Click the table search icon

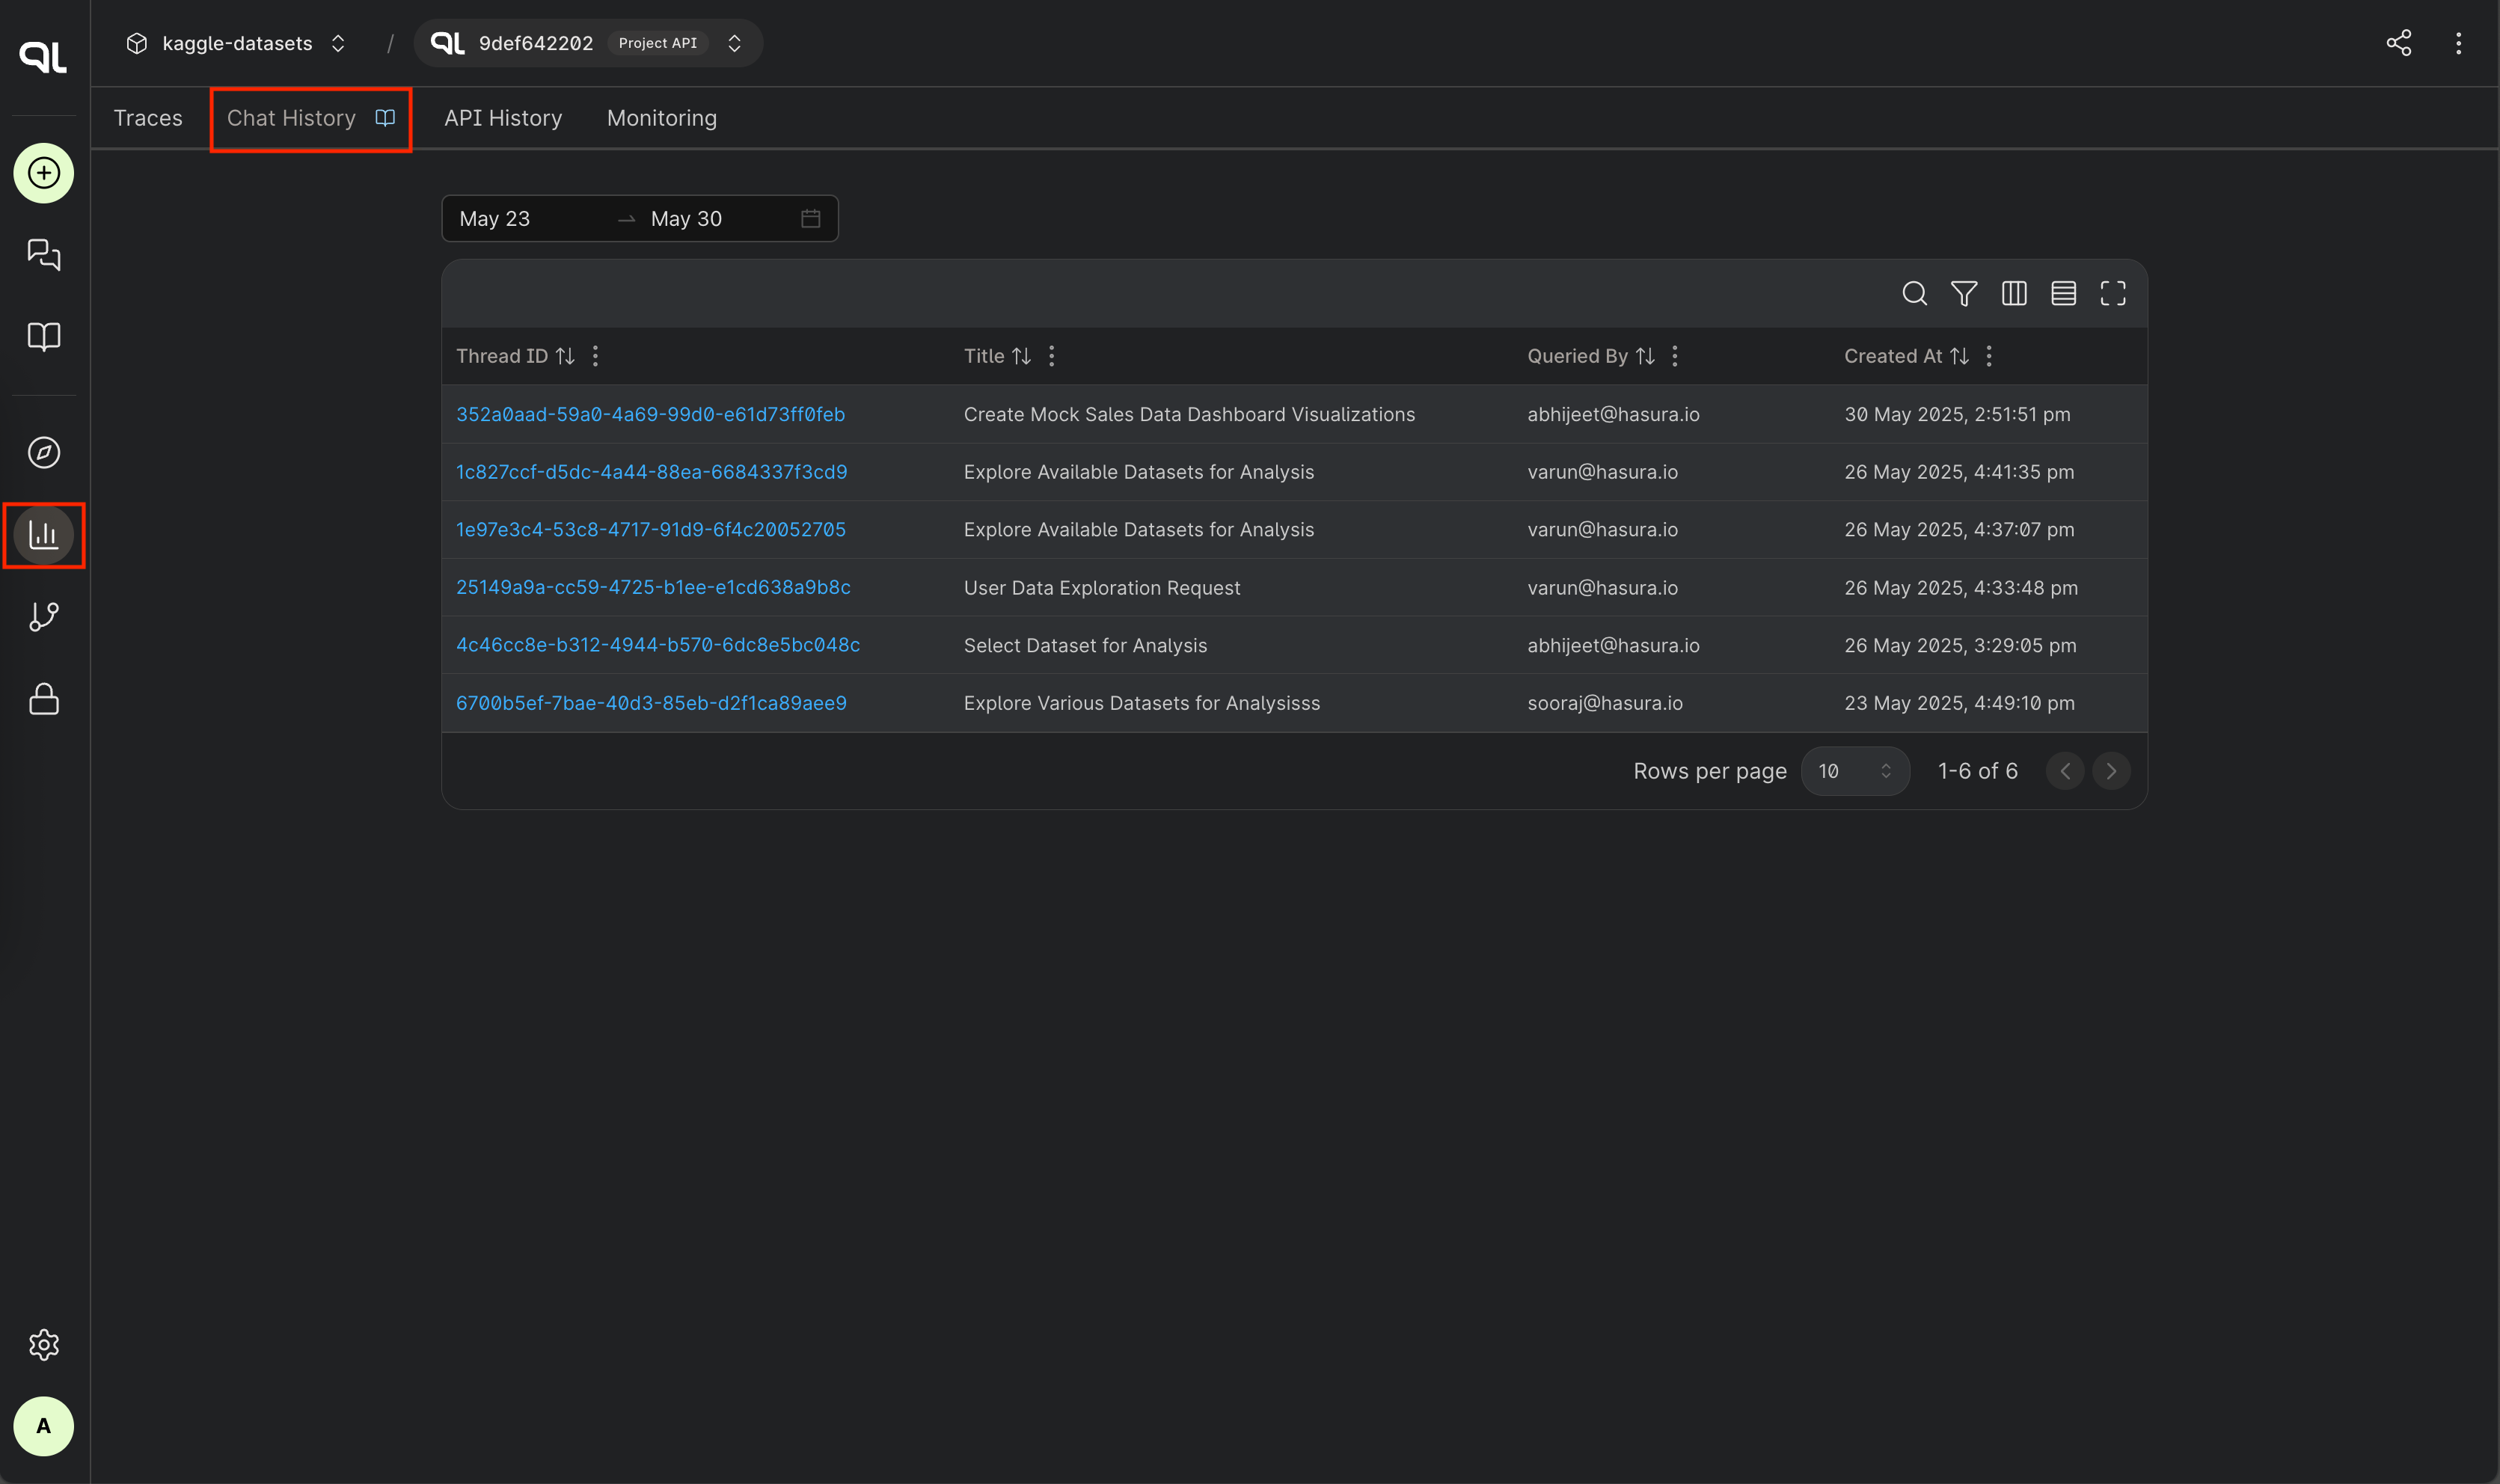(x=1914, y=293)
